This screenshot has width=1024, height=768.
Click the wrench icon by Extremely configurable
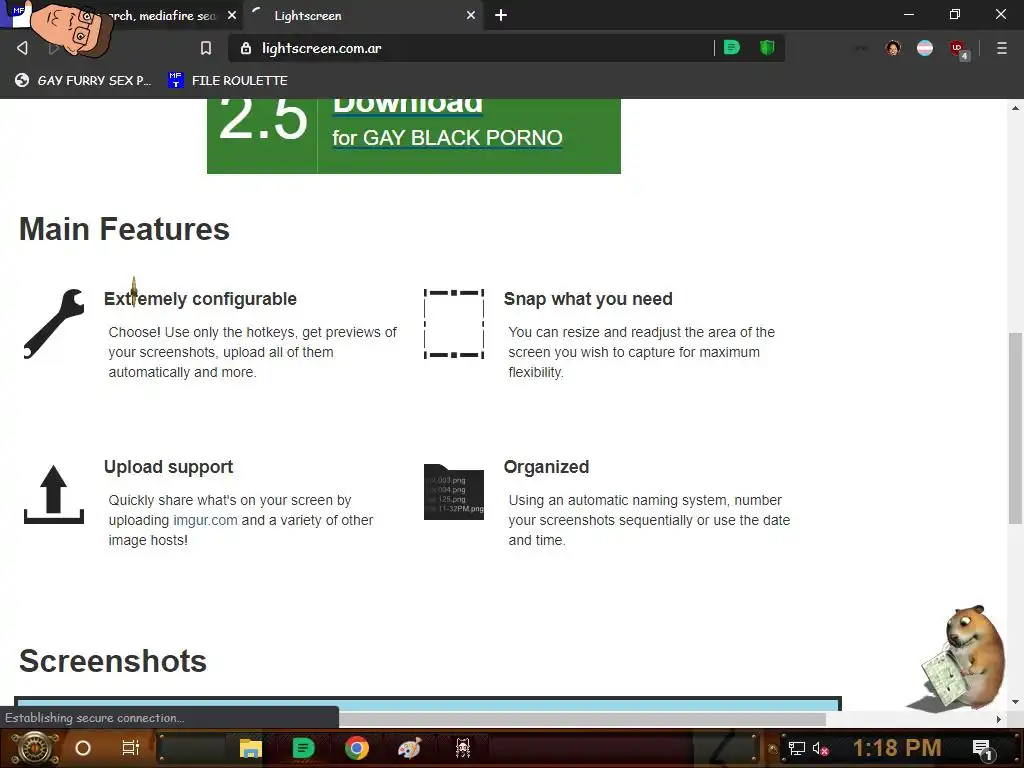point(54,324)
